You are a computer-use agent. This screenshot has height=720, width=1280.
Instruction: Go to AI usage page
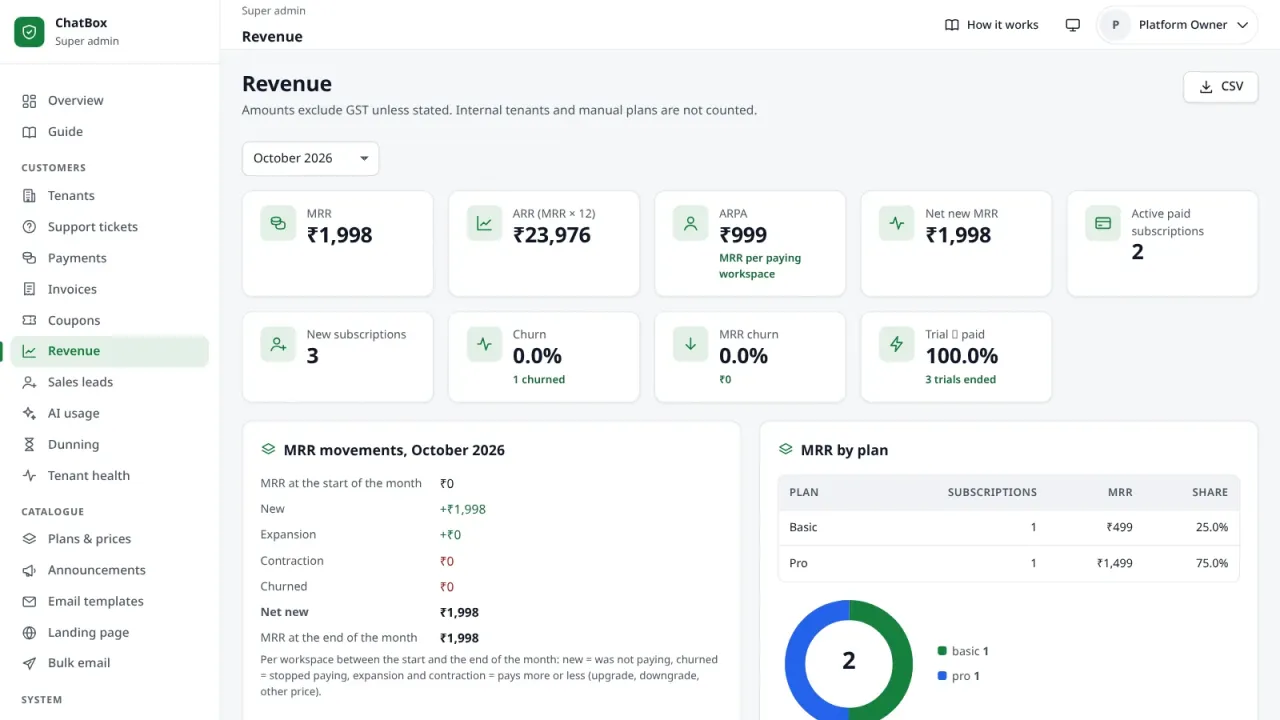tap(109, 413)
